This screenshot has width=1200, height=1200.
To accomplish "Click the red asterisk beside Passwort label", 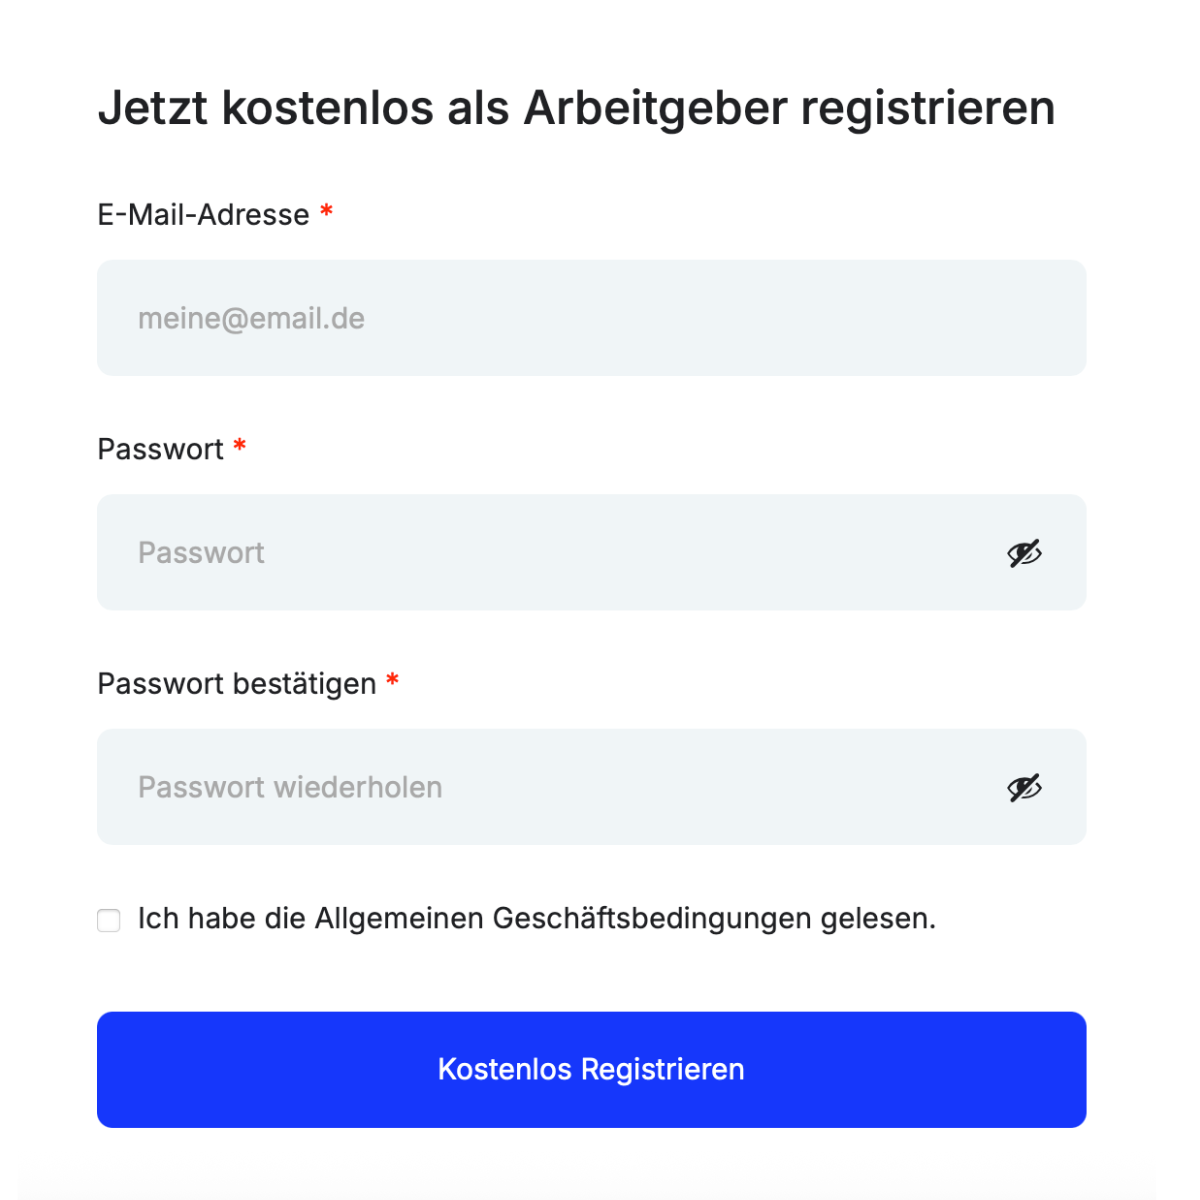I will point(240,446).
